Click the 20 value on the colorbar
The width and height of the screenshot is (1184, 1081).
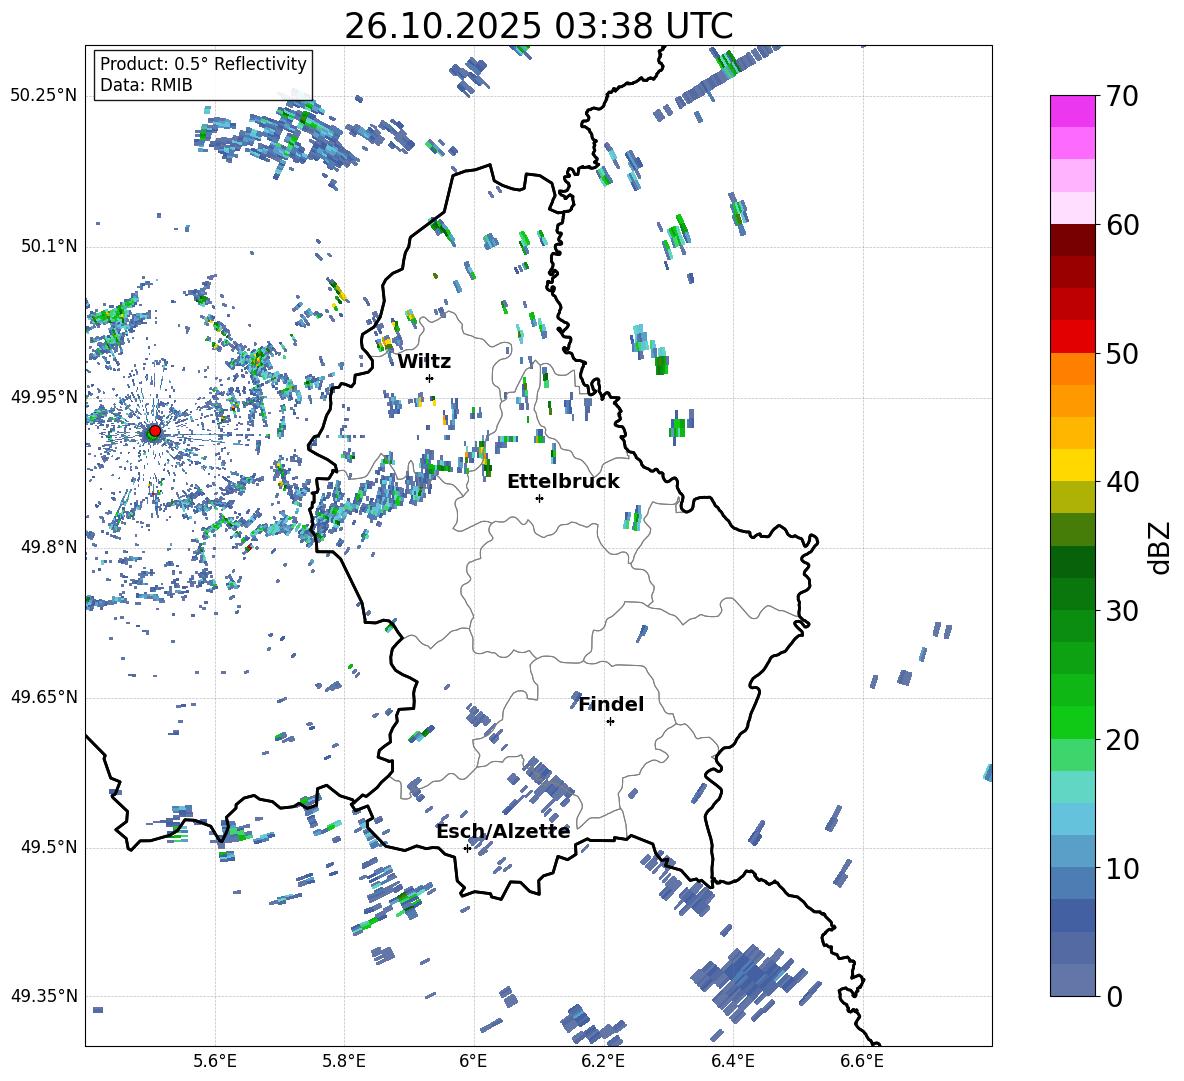(1122, 740)
